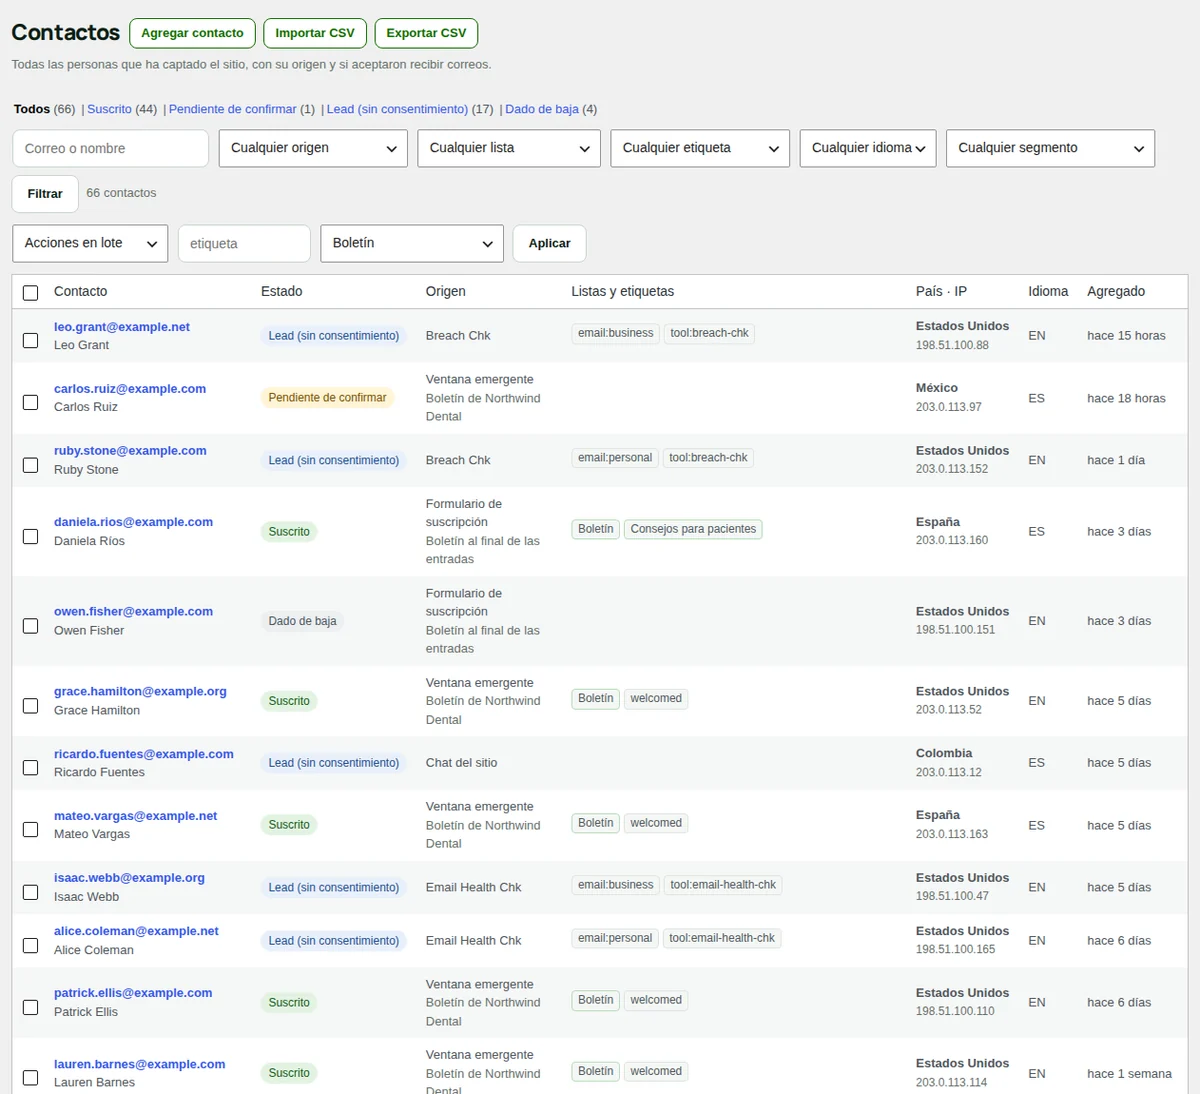Click the "Agregado" column header
Screen dimensions: 1200x1094
[1116, 291]
